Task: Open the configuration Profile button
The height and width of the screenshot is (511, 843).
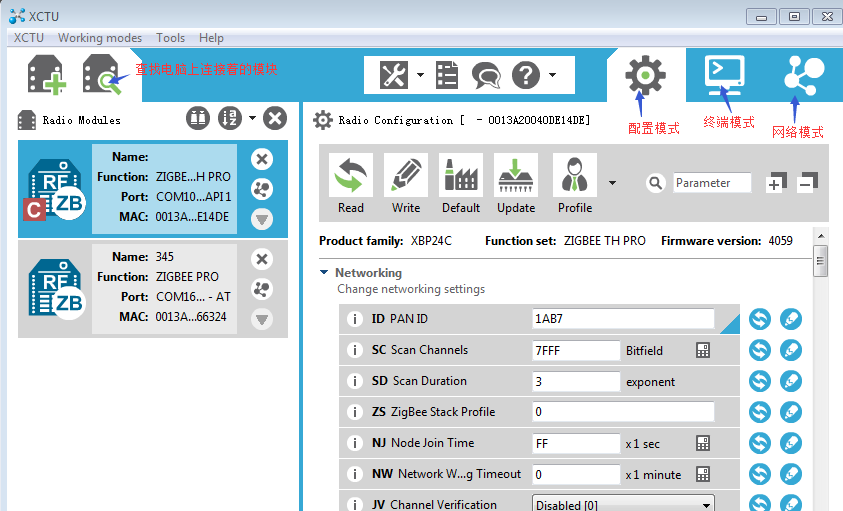Action: pyautogui.click(x=575, y=184)
